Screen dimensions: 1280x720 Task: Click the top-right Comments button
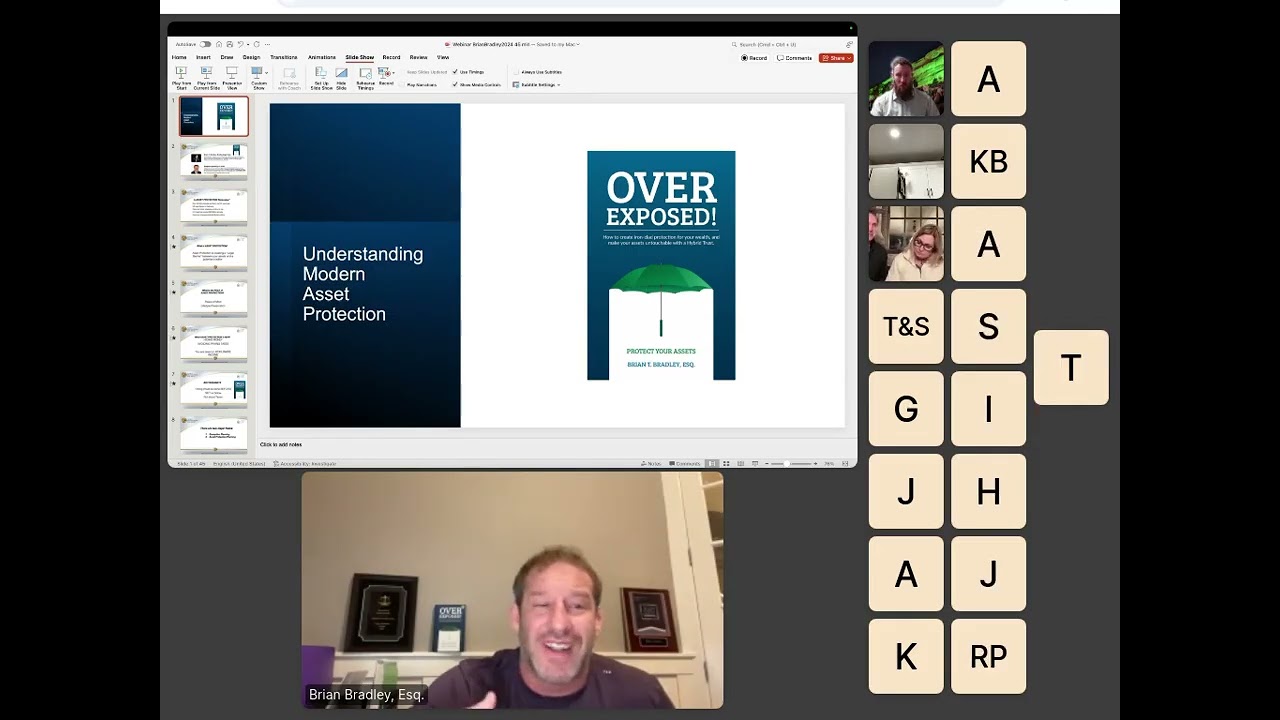[794, 58]
